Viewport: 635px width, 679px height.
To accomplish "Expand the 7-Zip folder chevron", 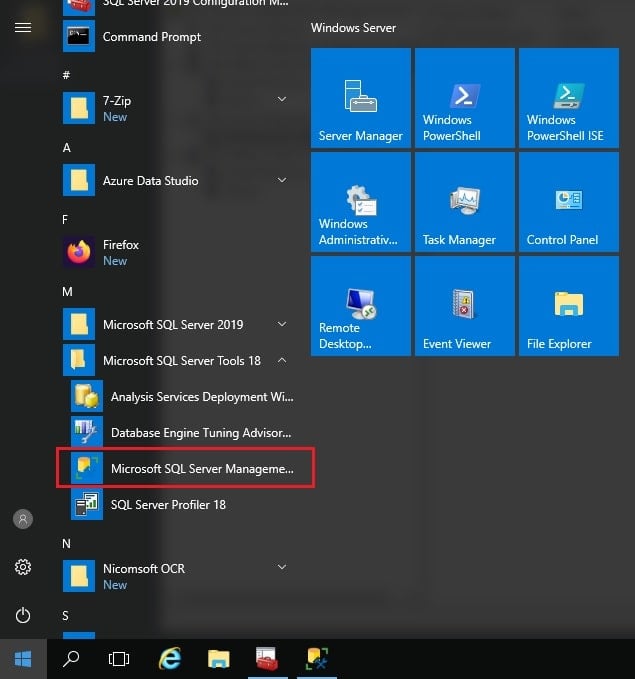I will point(282,100).
